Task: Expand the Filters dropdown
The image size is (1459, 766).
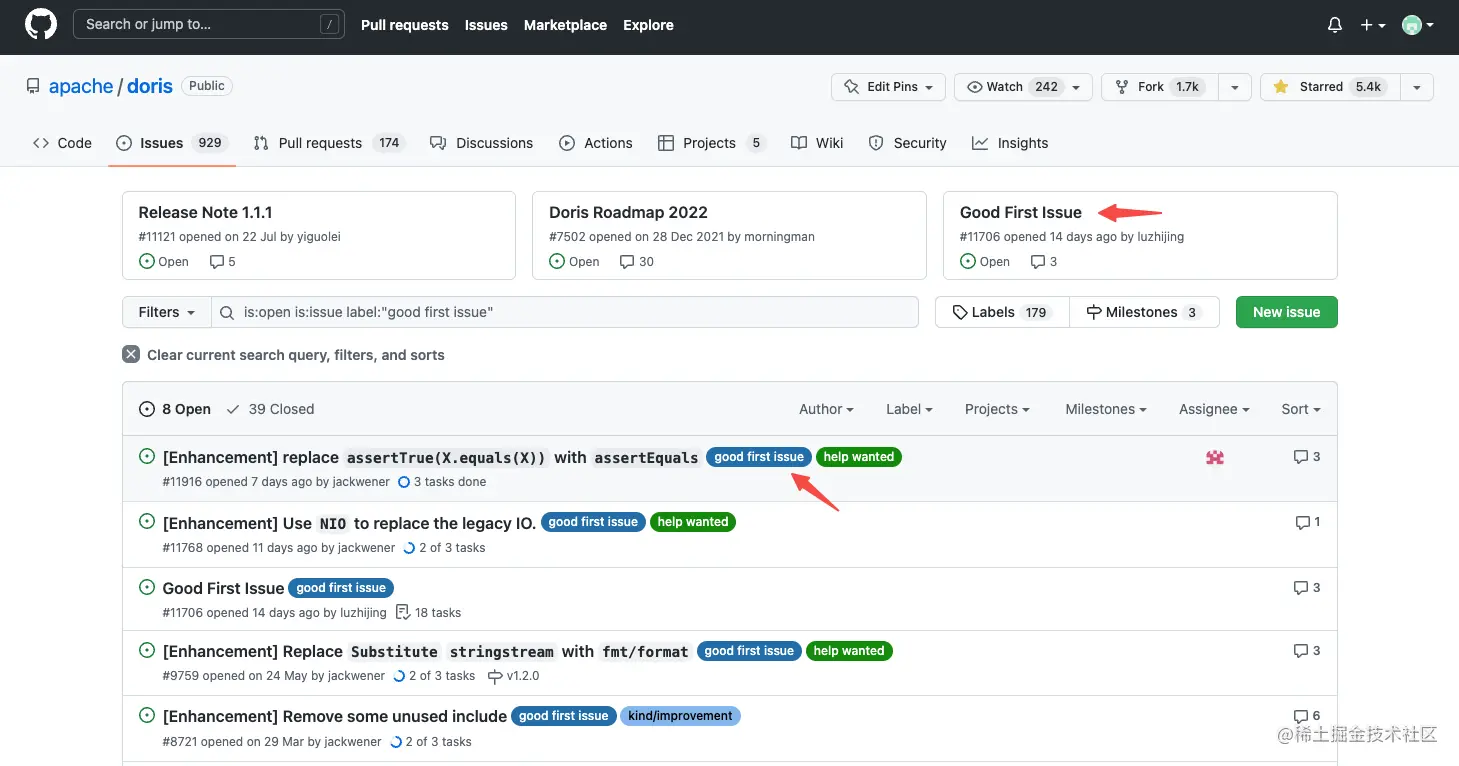Action: (x=167, y=312)
